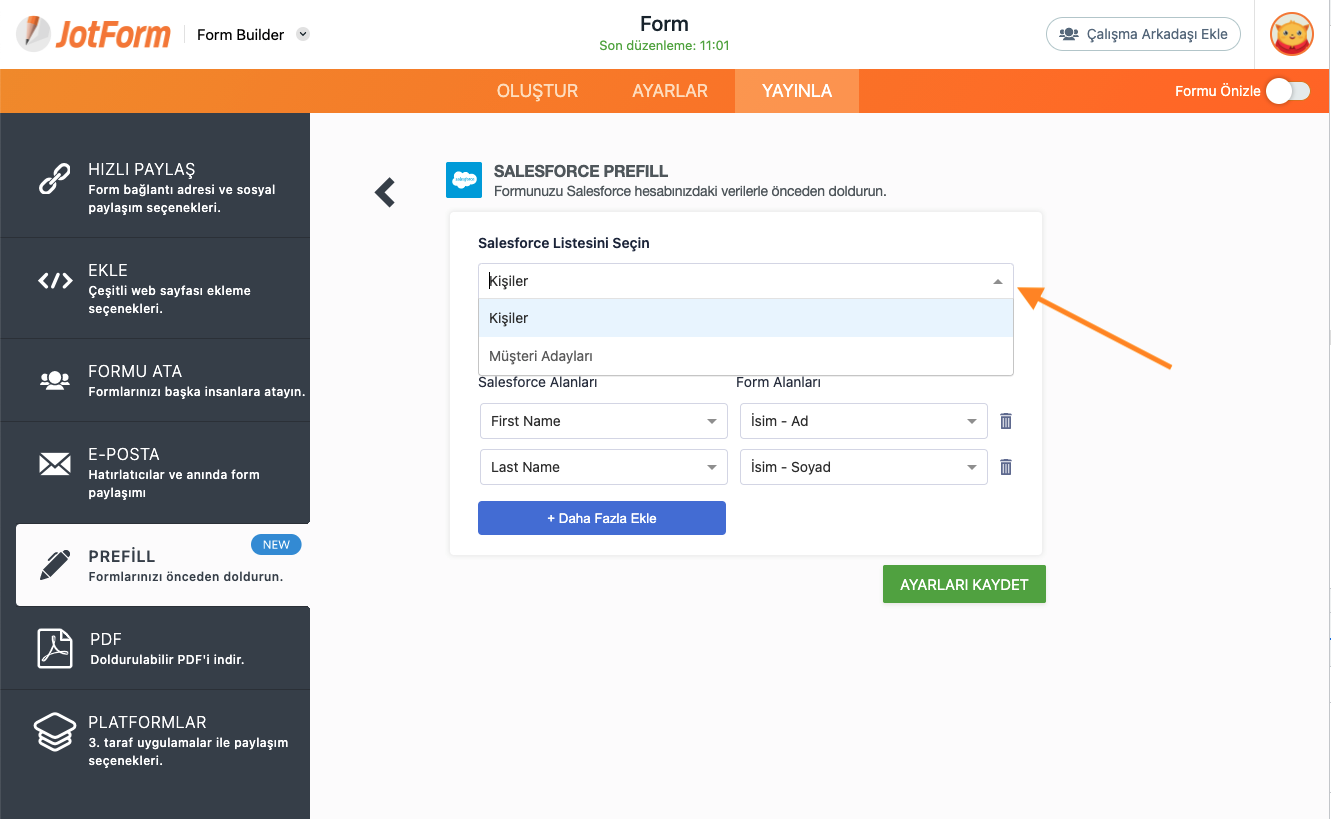Switch to the AYARLAR tab
The width and height of the screenshot is (1331, 819).
tap(670, 91)
